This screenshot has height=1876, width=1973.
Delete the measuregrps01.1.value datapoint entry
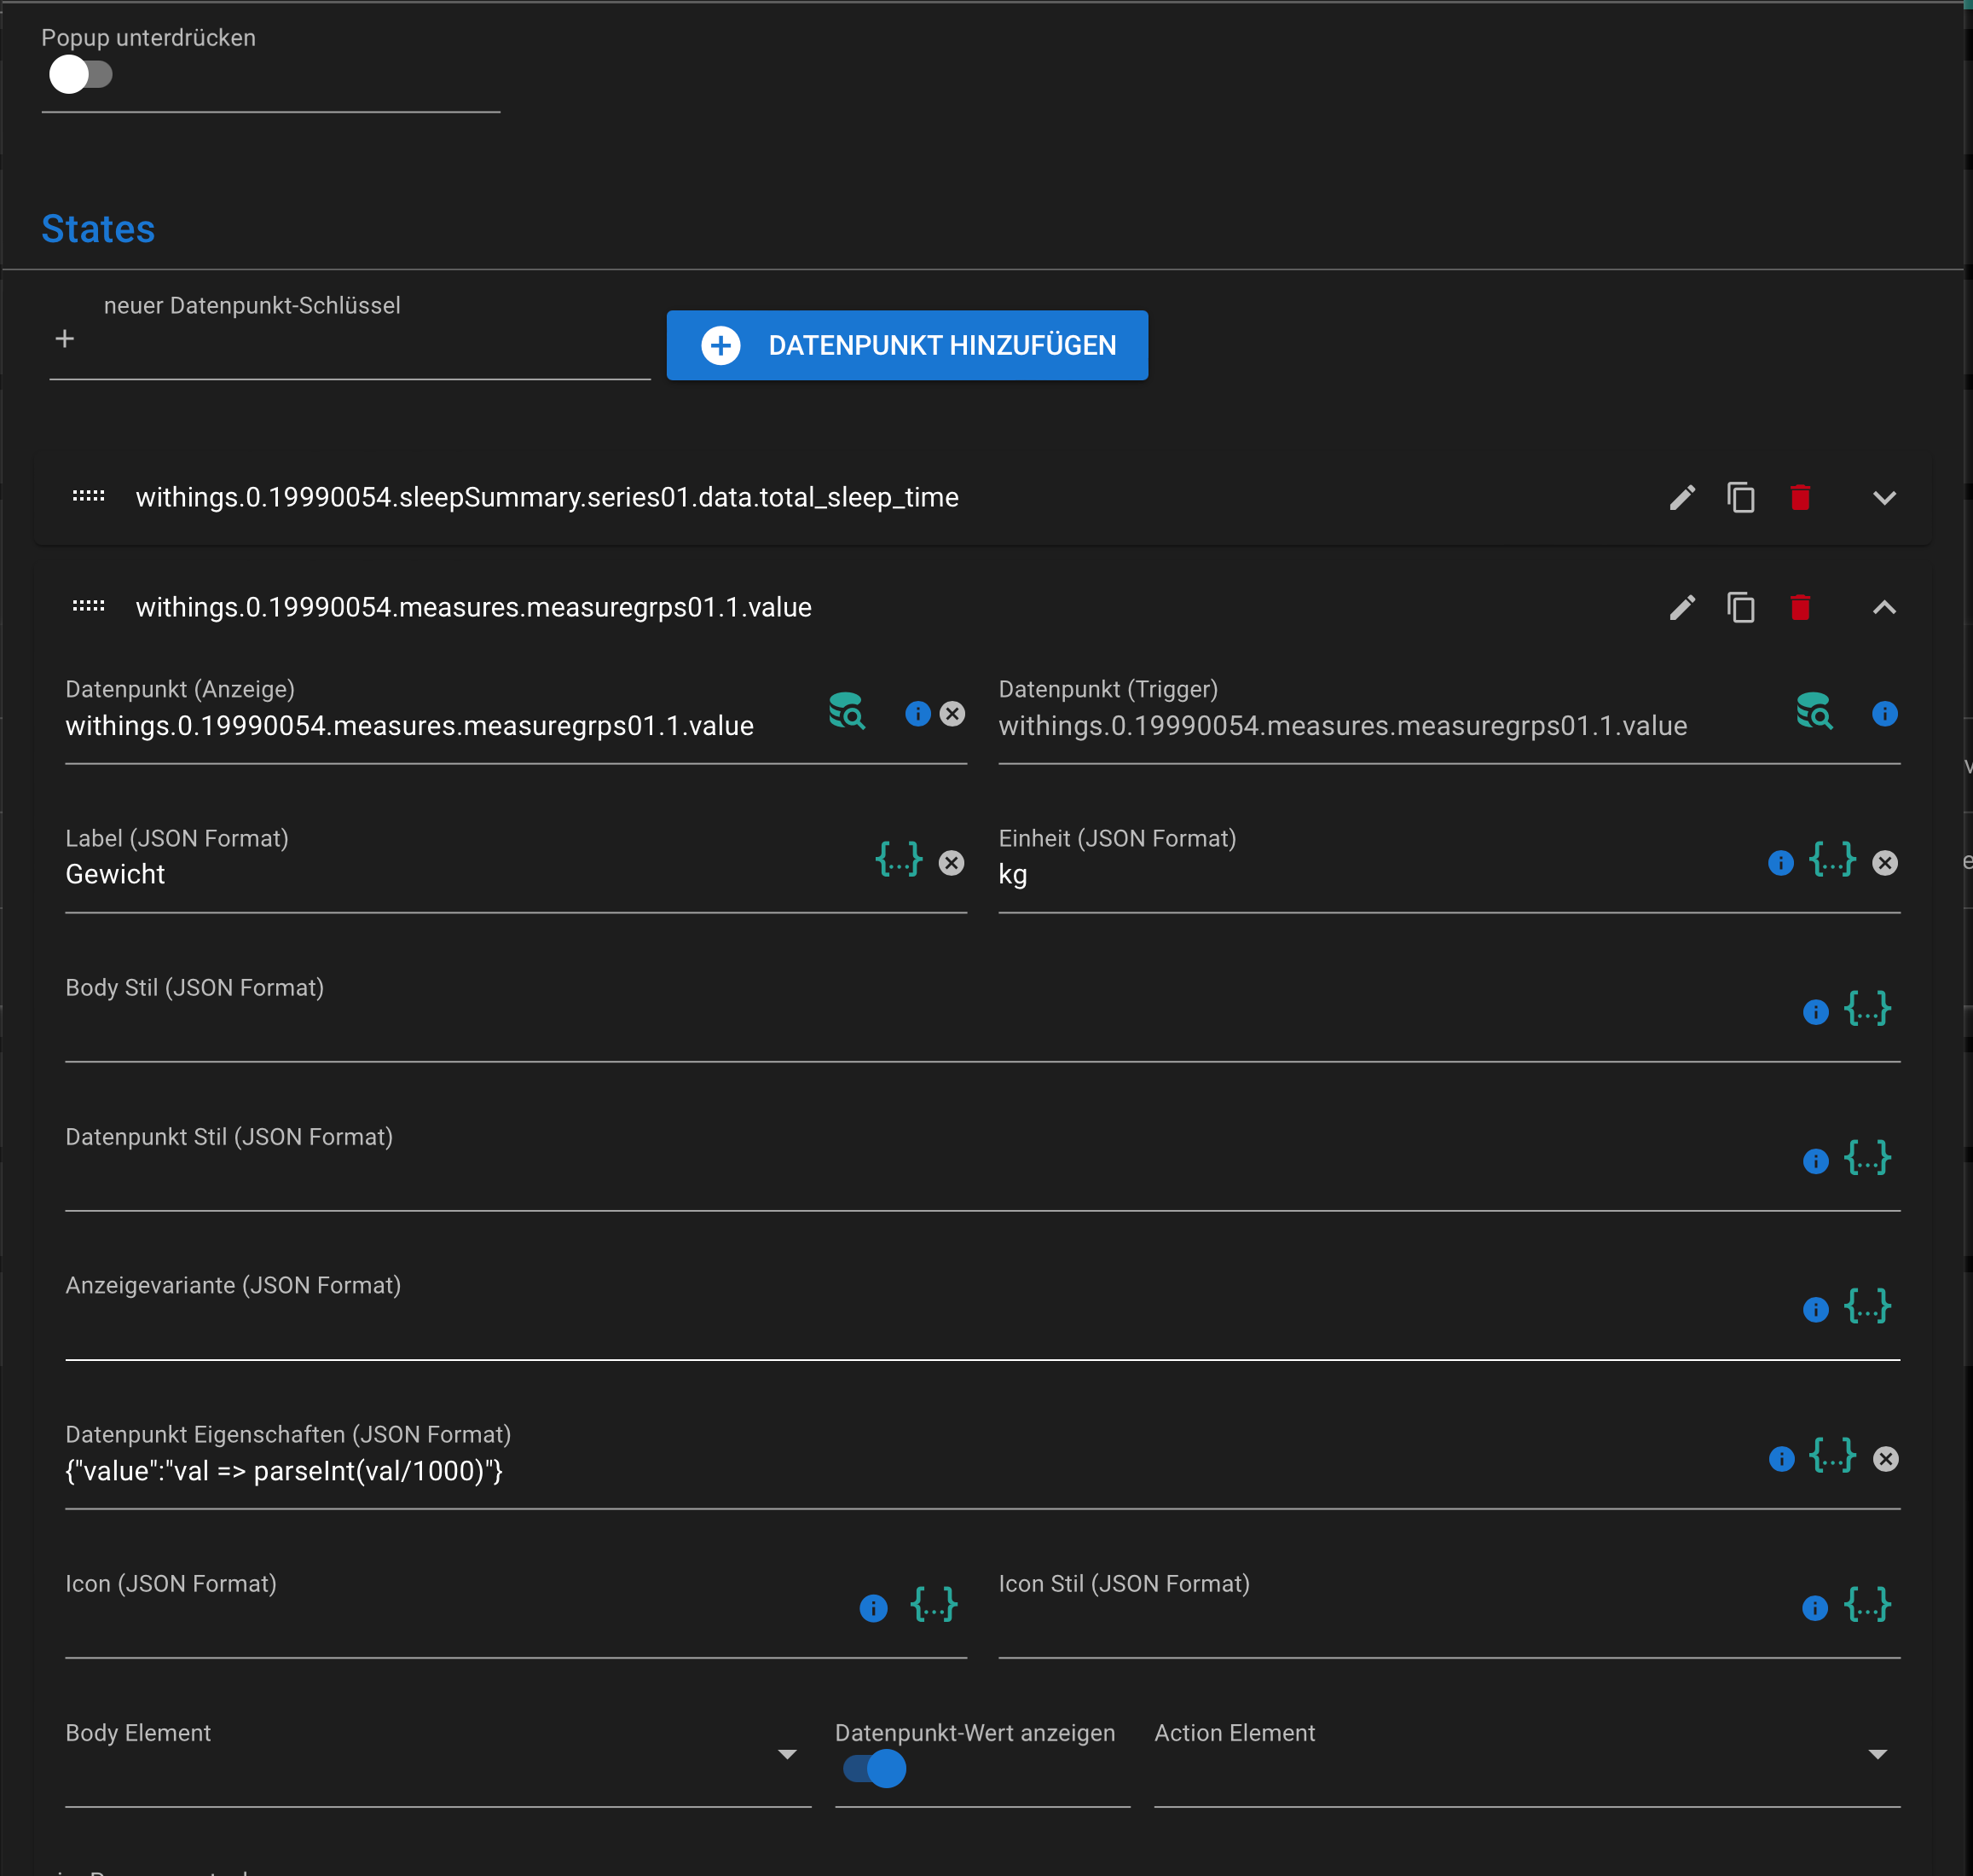tap(1800, 608)
